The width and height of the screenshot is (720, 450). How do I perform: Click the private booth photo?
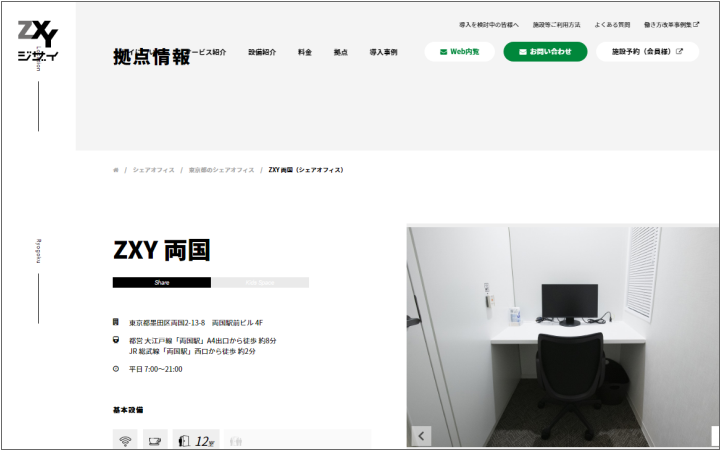click(x=563, y=336)
